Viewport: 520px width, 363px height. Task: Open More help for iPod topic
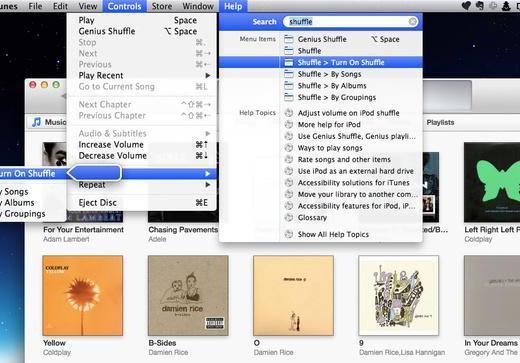pyautogui.click(x=351, y=125)
